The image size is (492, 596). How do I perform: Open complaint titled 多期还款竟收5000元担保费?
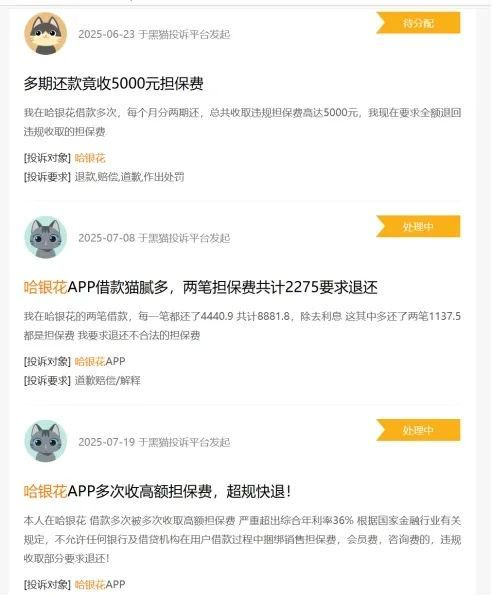click(x=113, y=83)
